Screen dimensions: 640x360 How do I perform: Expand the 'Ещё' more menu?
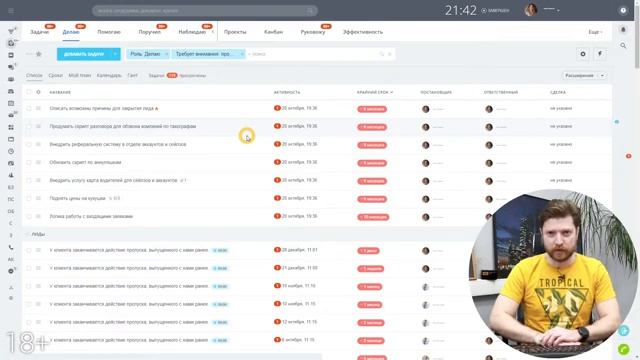595,32
